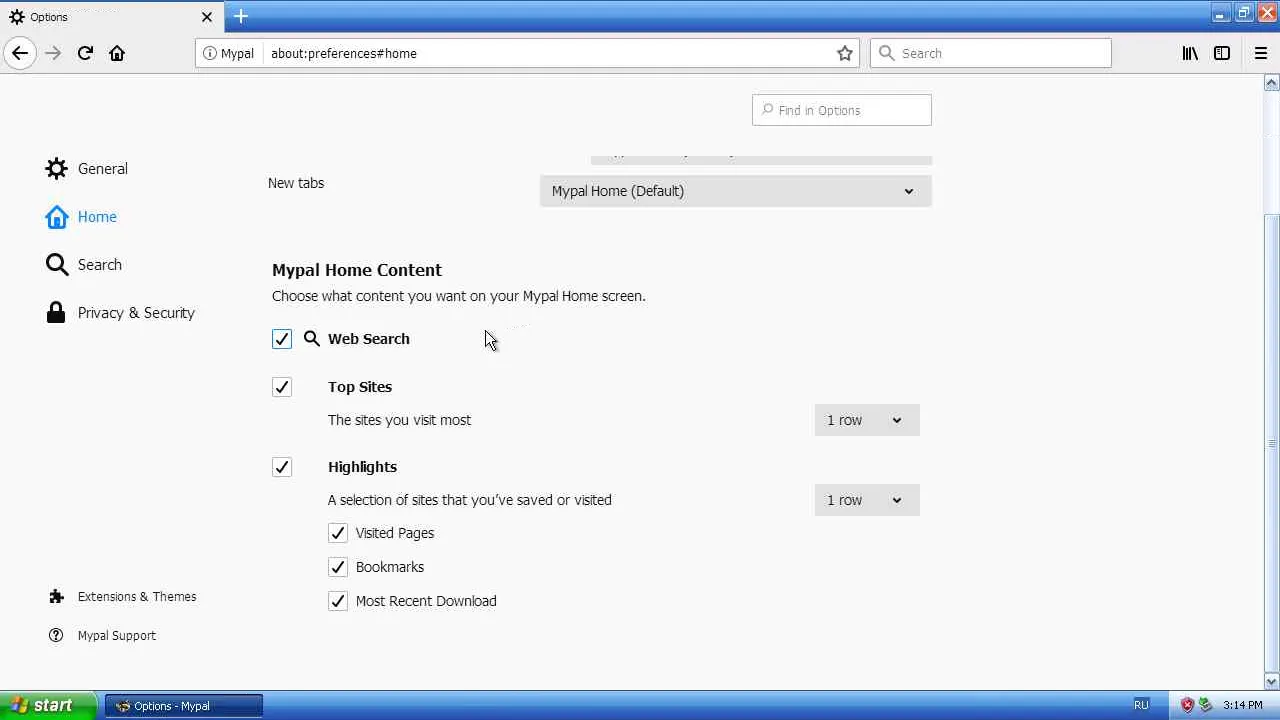Click the Find in Options field
The image size is (1280, 720).
click(842, 110)
